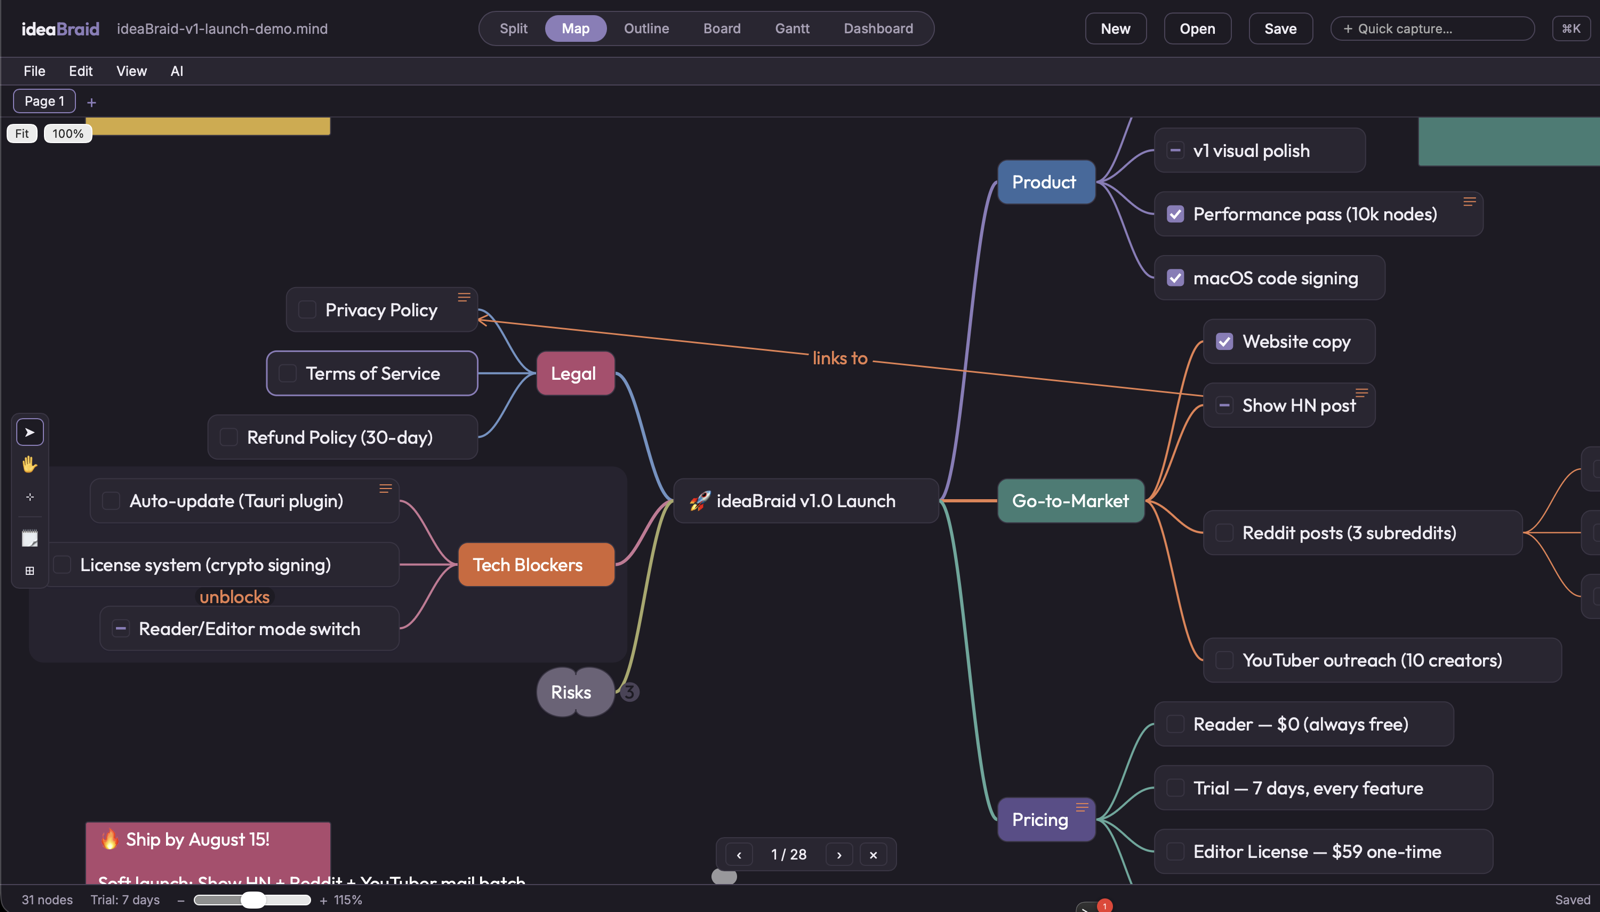The width and height of the screenshot is (1600, 912).
Task: Select the Map view tab
Action: pos(576,28)
